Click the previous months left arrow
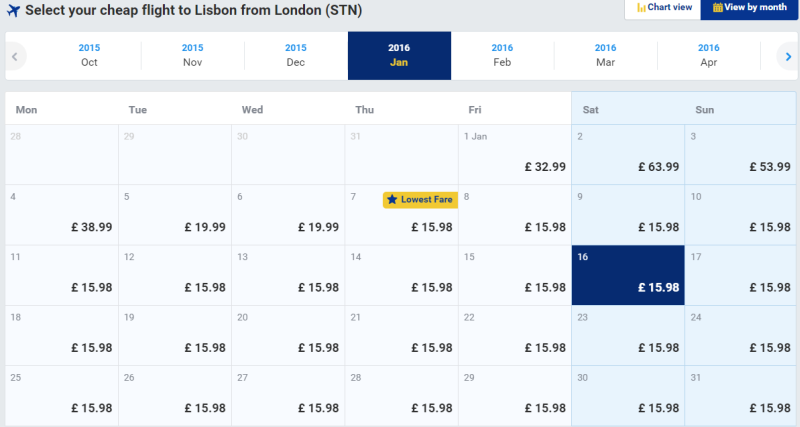 (15, 56)
